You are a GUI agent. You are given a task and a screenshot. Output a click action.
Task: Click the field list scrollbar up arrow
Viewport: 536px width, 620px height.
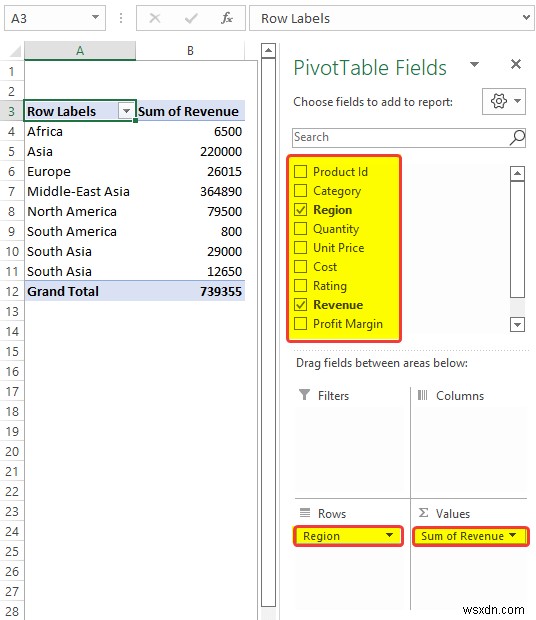[517, 173]
